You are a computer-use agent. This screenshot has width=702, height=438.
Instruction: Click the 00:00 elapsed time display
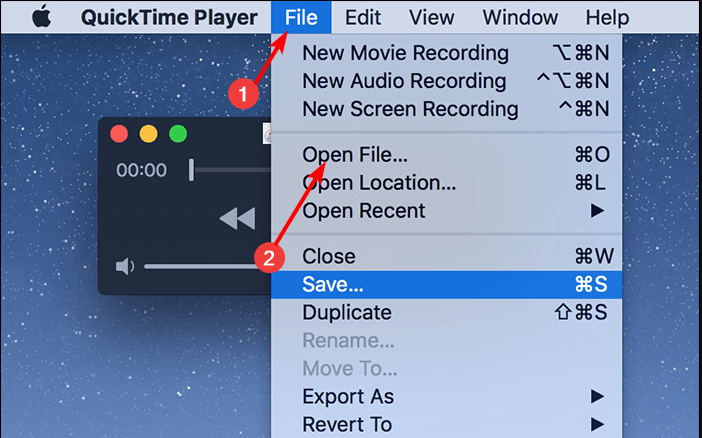[x=141, y=170]
